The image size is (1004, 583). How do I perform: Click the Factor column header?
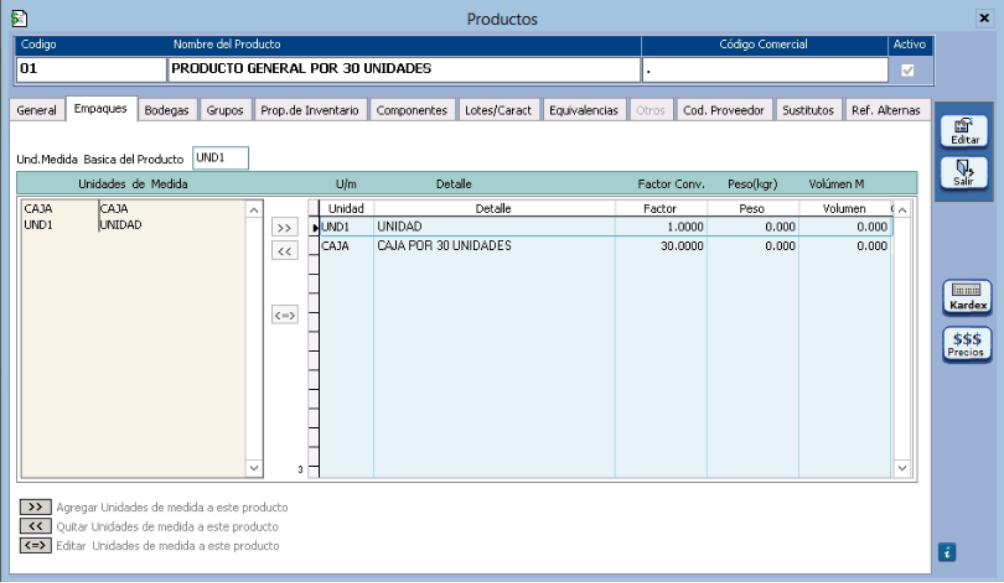(x=661, y=209)
